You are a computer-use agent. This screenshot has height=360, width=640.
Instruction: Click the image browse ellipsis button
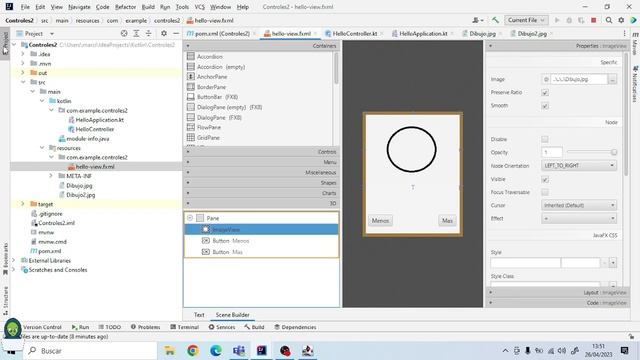tap(612, 80)
